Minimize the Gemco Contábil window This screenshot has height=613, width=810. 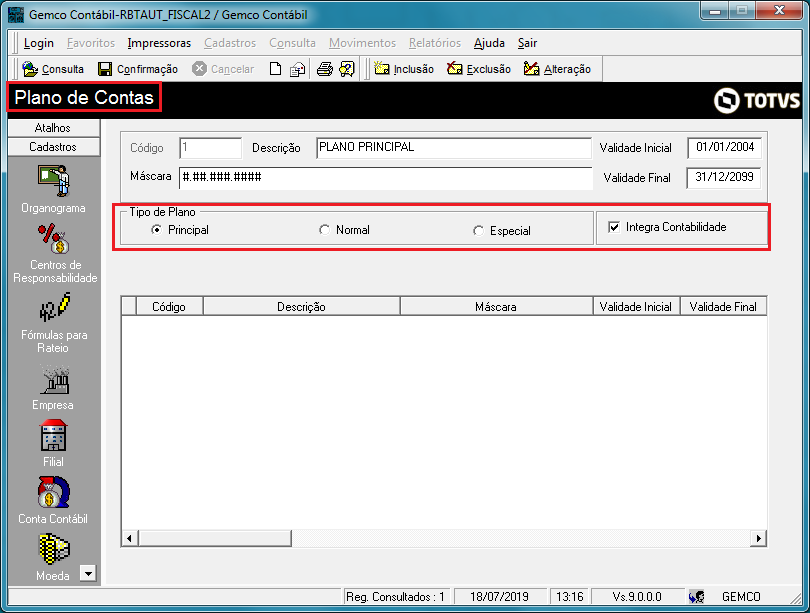(x=715, y=10)
